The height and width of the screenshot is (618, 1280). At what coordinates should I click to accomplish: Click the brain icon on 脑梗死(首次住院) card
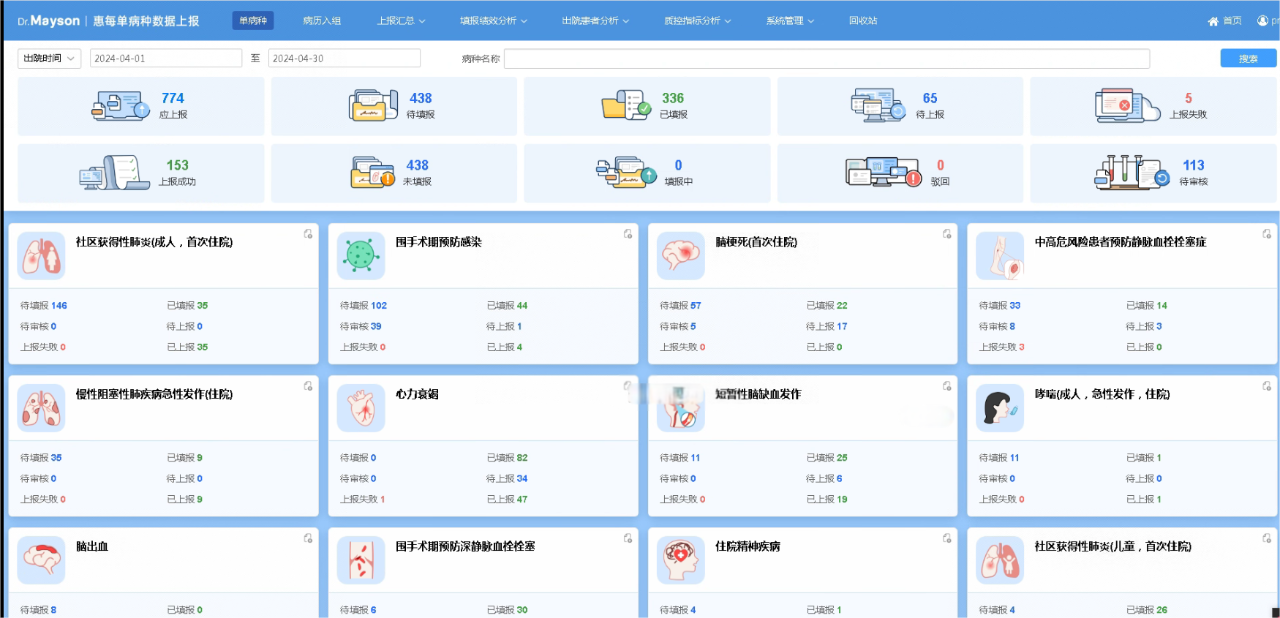point(680,256)
